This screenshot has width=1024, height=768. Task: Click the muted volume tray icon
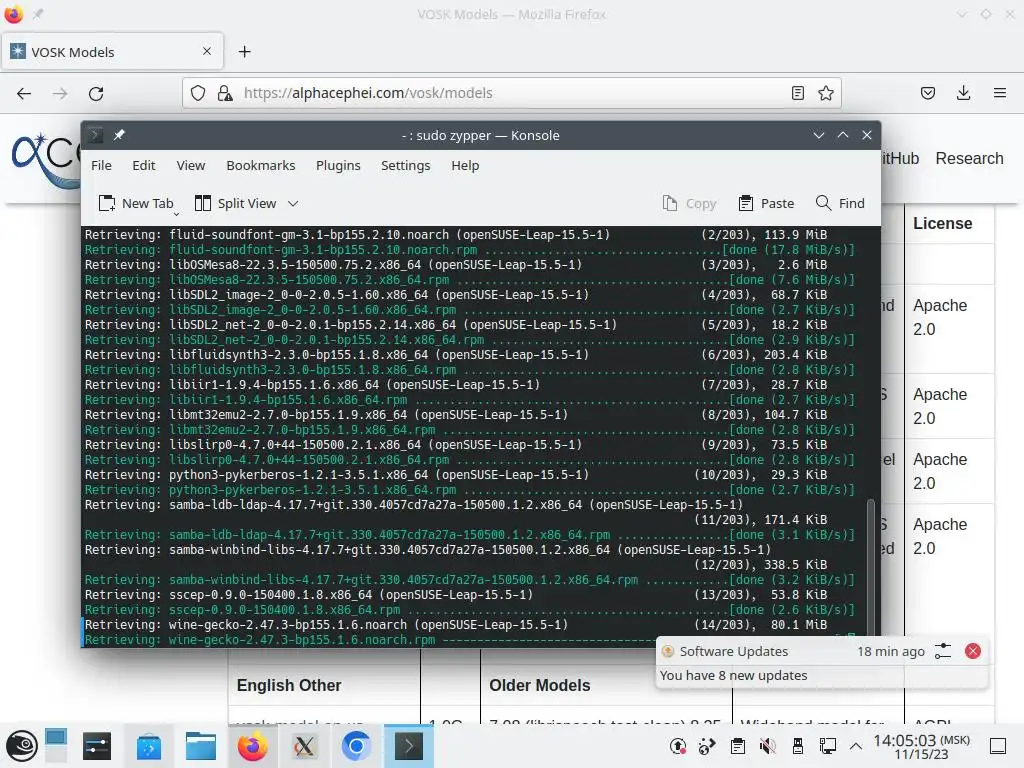click(768, 746)
